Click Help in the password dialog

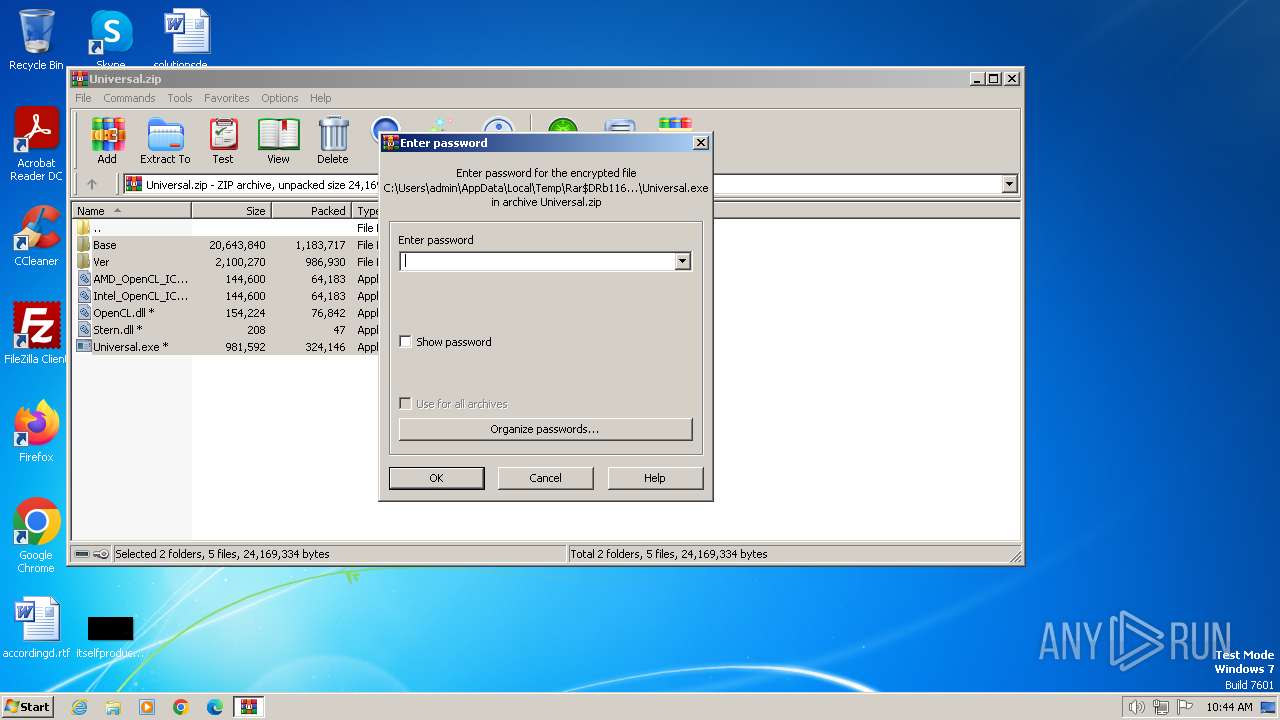[655, 478]
